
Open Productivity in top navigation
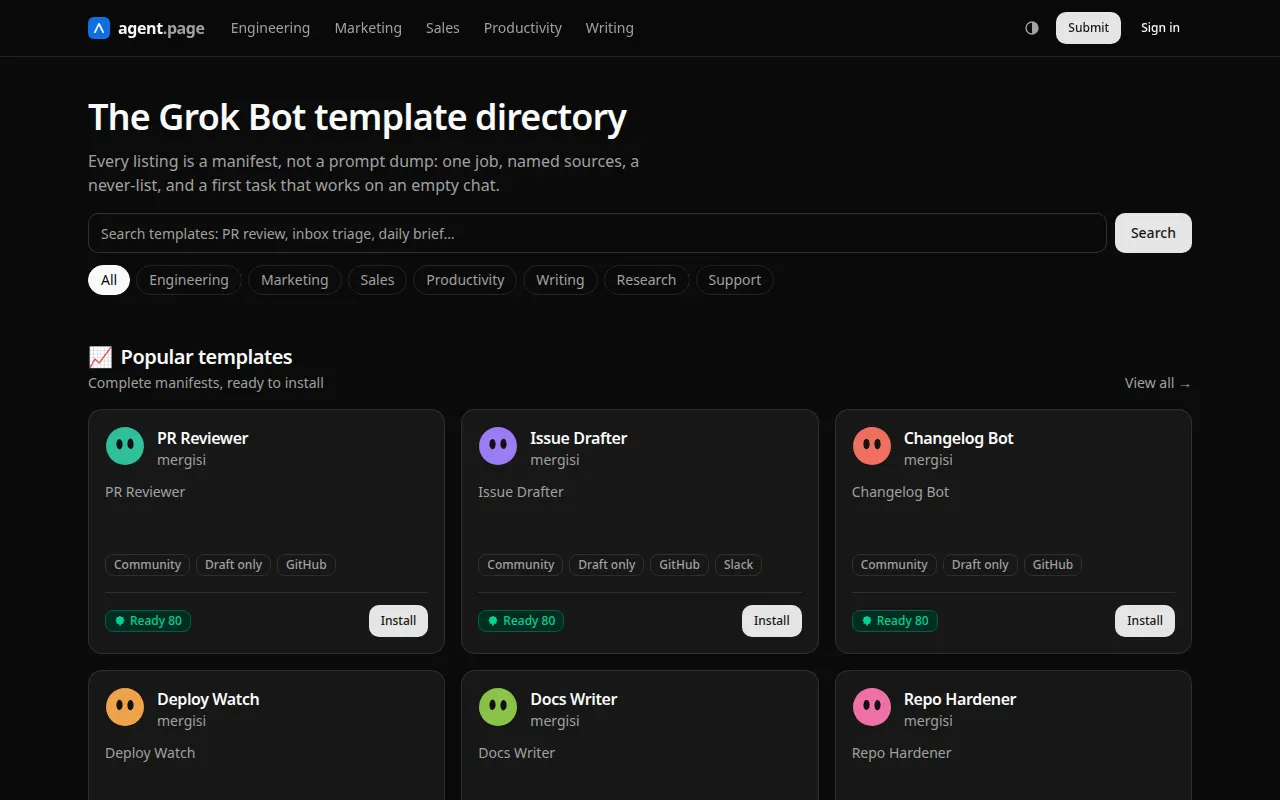(523, 28)
